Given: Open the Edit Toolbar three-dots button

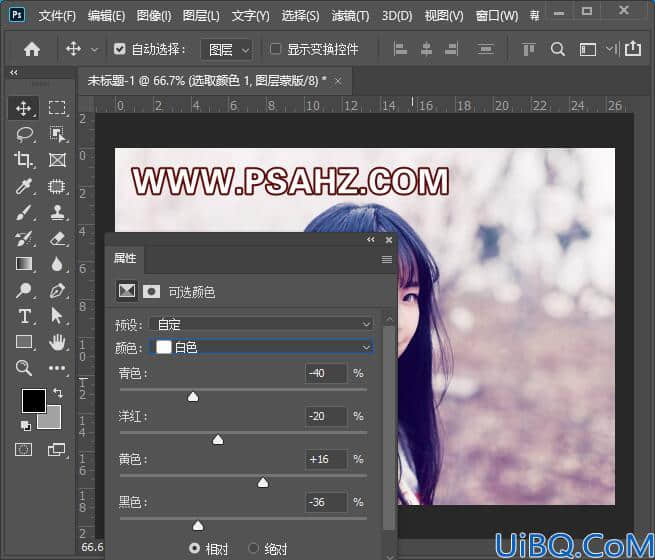Looking at the screenshot, I should (x=57, y=368).
